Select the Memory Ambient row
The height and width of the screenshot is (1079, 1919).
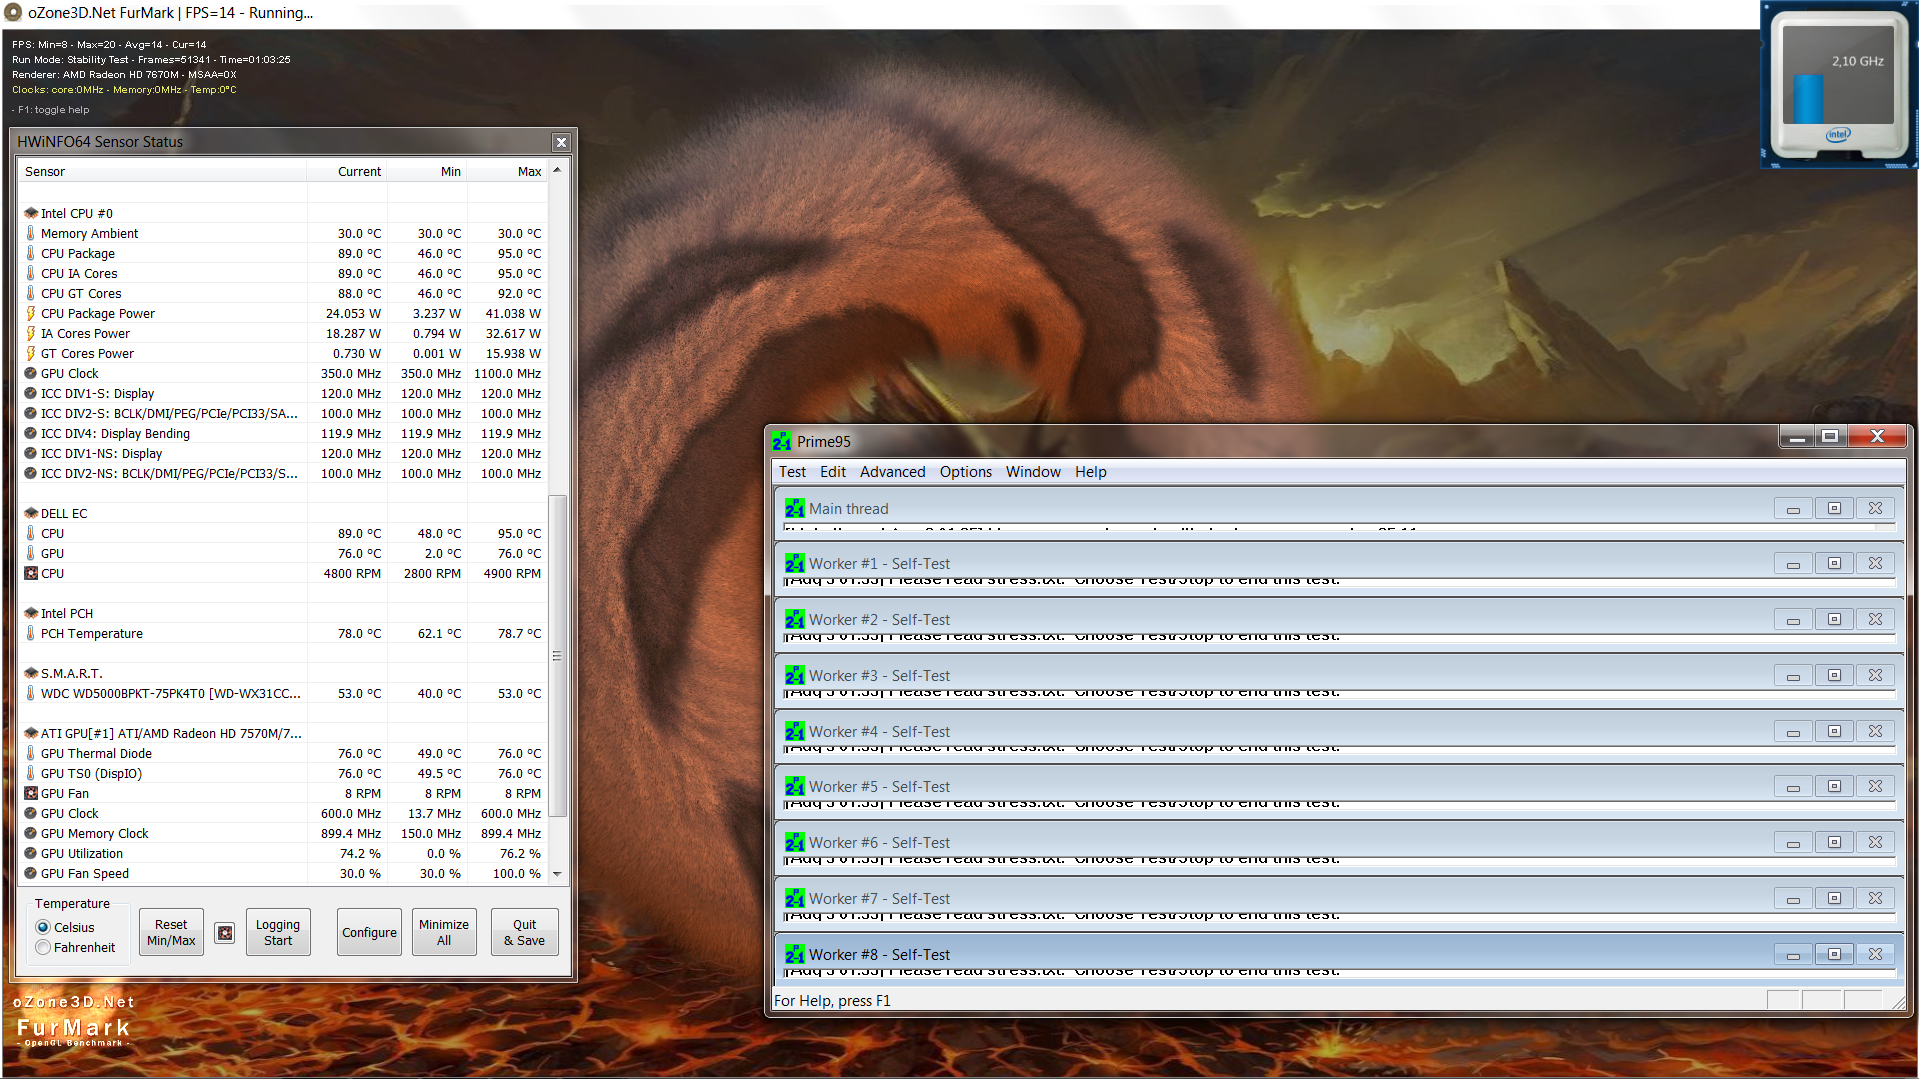(x=283, y=233)
